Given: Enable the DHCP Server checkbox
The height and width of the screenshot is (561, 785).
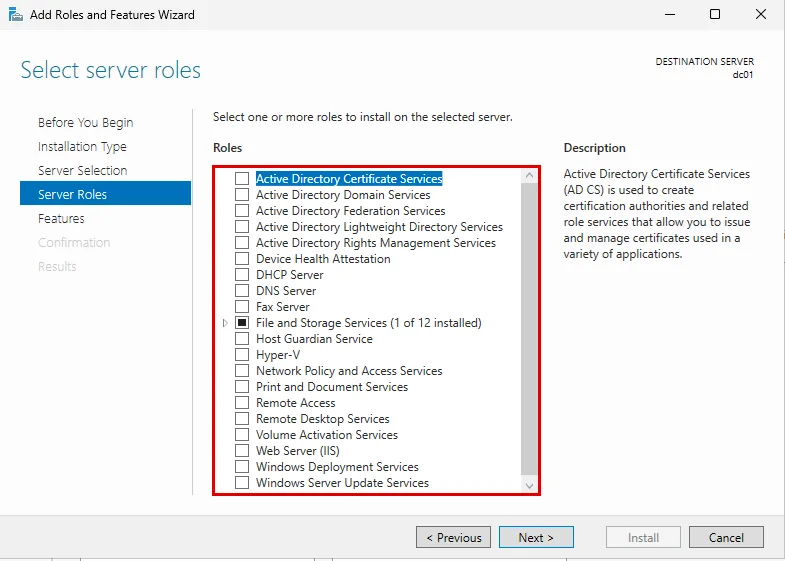Looking at the screenshot, I should pos(242,275).
